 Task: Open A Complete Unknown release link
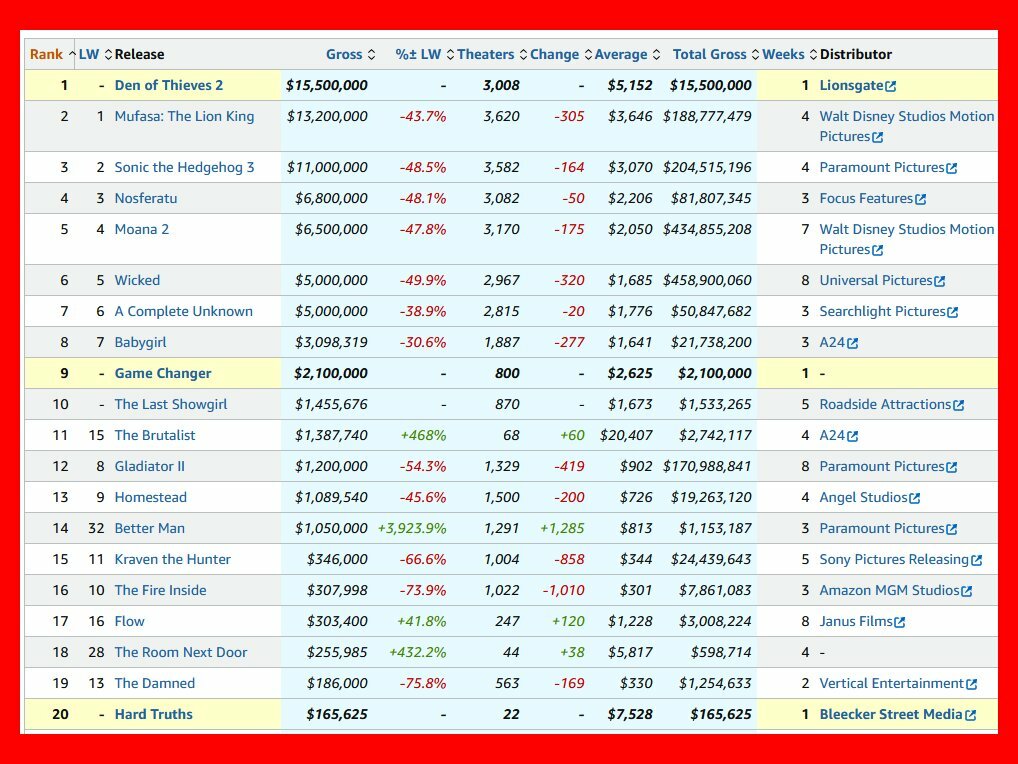point(184,312)
